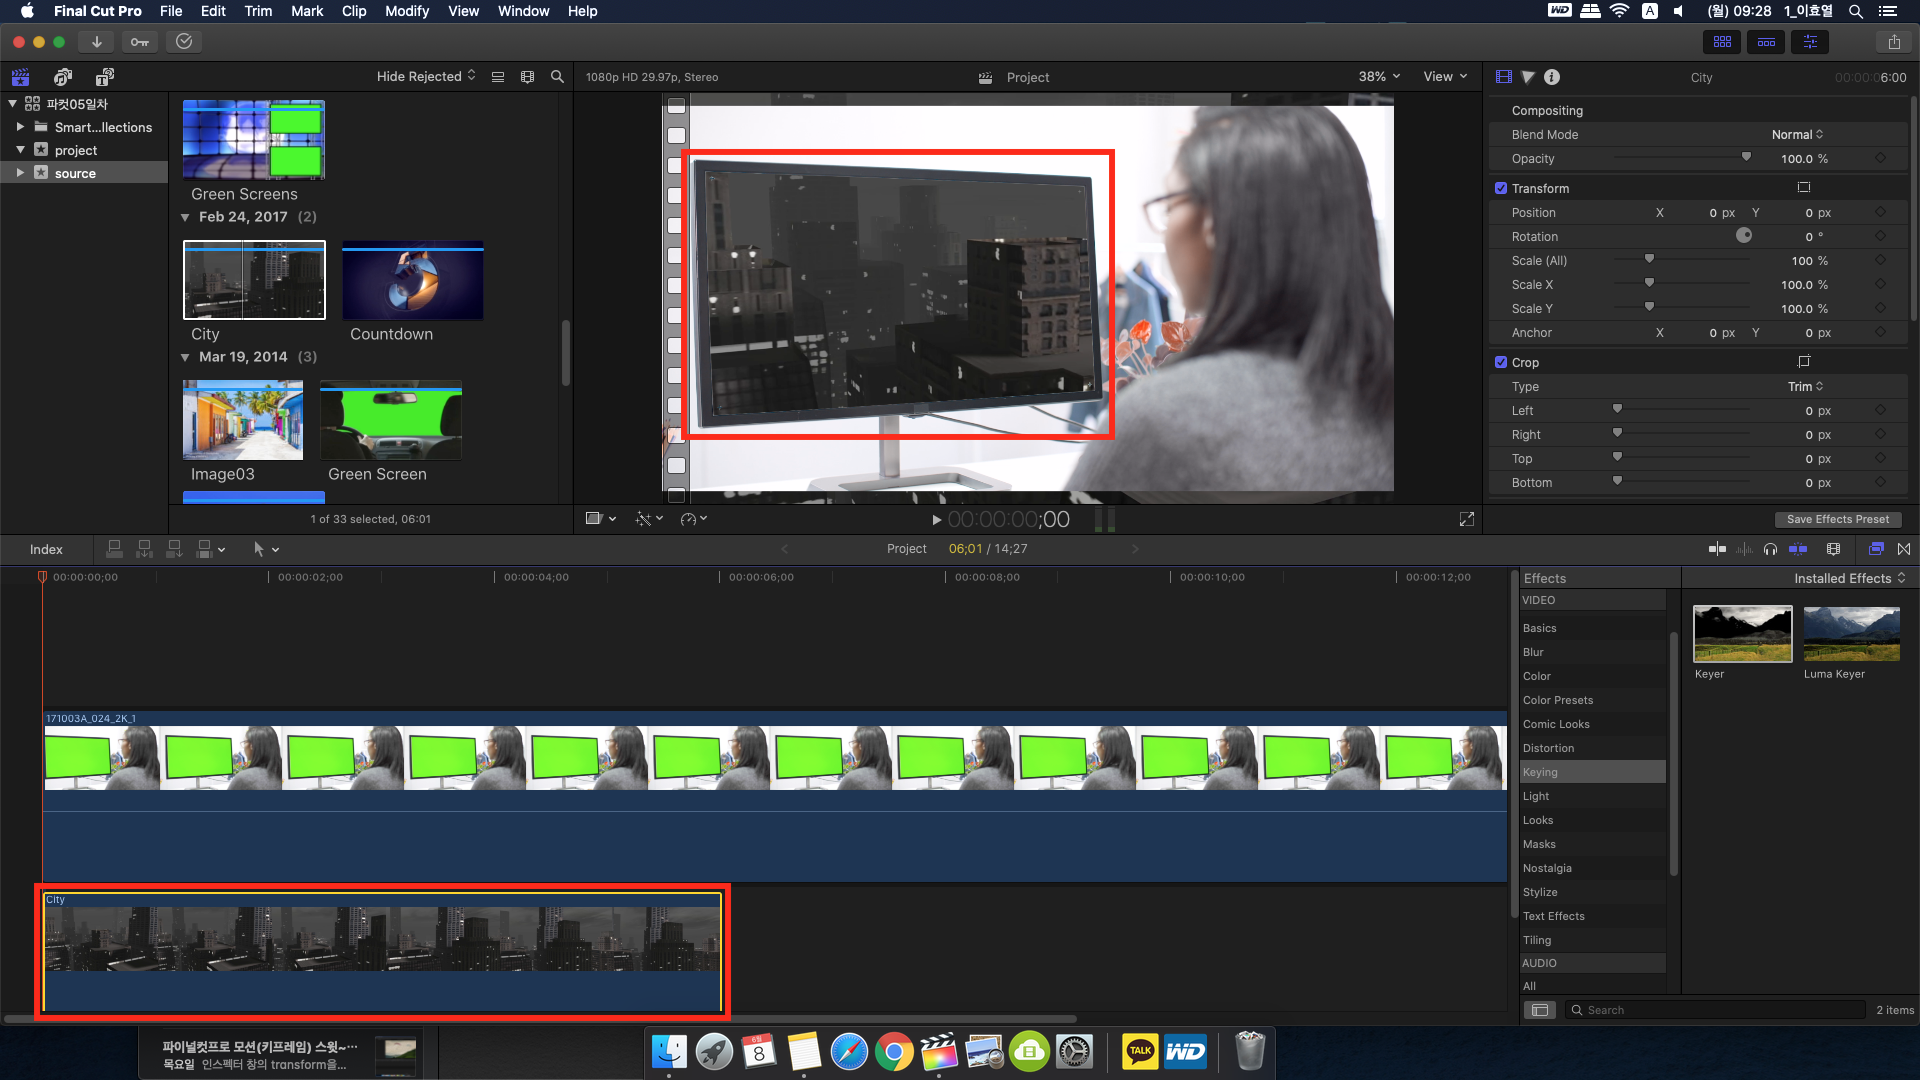The image size is (1920, 1080).
Task: Open the Trim menu
Action: (x=258, y=11)
